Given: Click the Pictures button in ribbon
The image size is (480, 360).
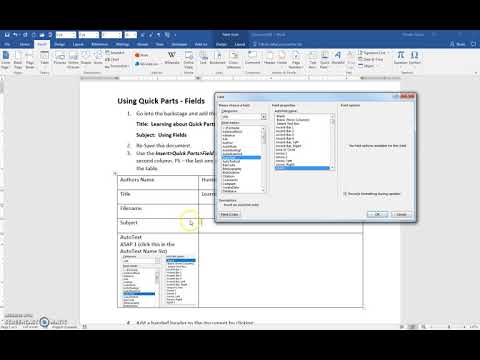Looking at the screenshot, I should 60,58.
